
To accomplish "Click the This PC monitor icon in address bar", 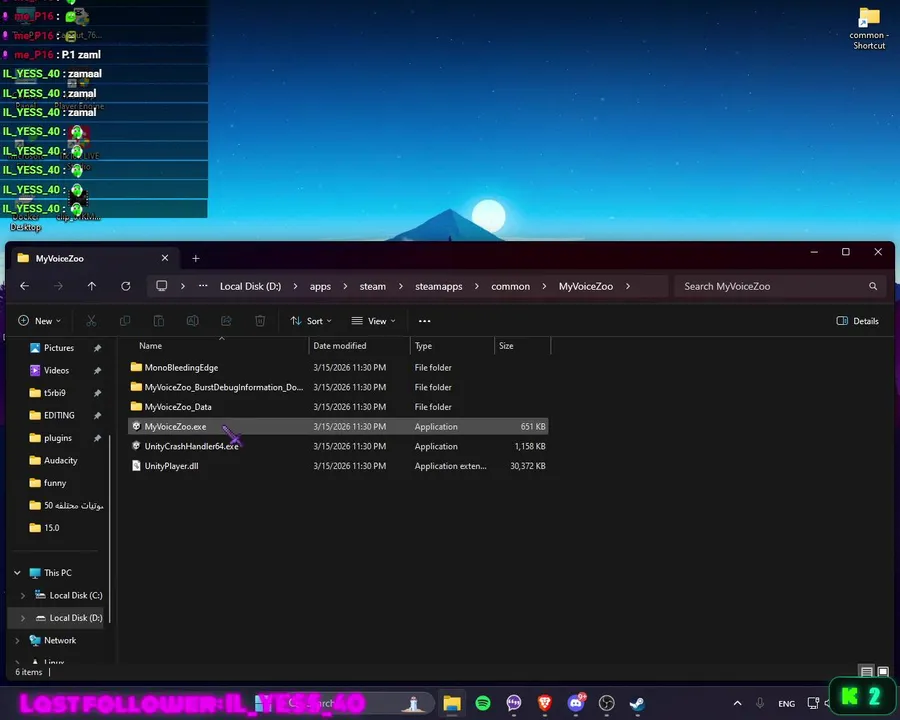I will (162, 286).
